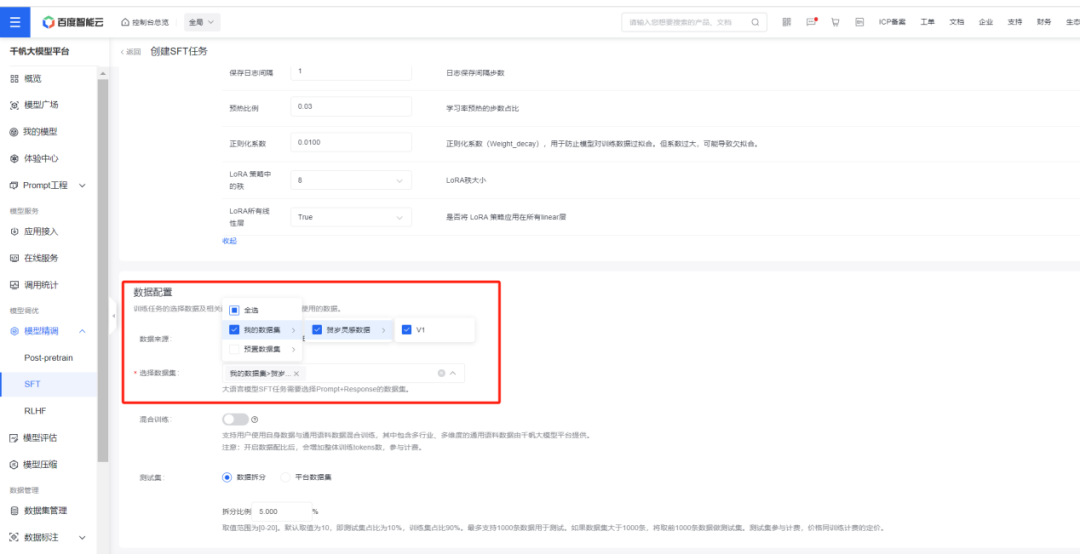Viewport: 1080px width, 554px height.
Task: Uncheck the V1 version checkbox
Action: pyautogui.click(x=406, y=330)
